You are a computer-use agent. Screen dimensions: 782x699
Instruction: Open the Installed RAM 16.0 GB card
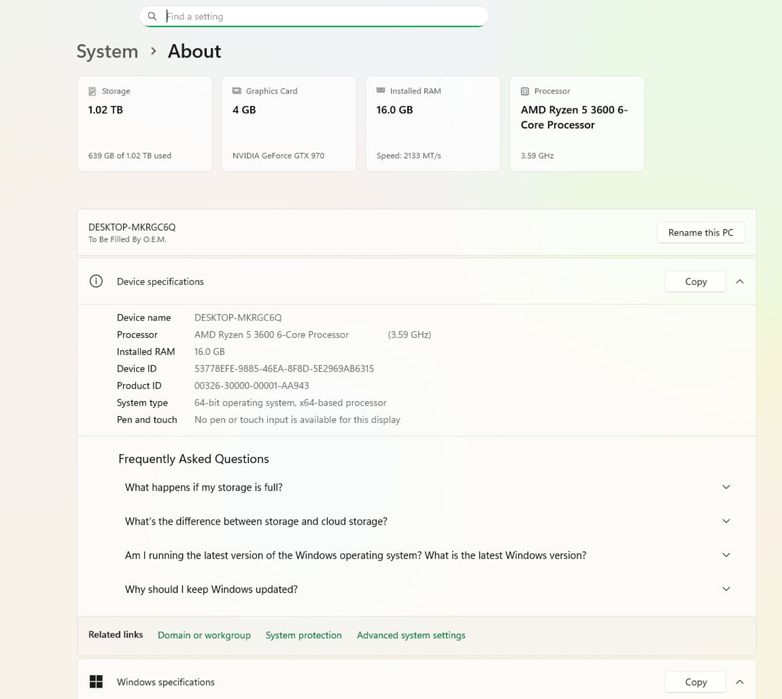[433, 124]
